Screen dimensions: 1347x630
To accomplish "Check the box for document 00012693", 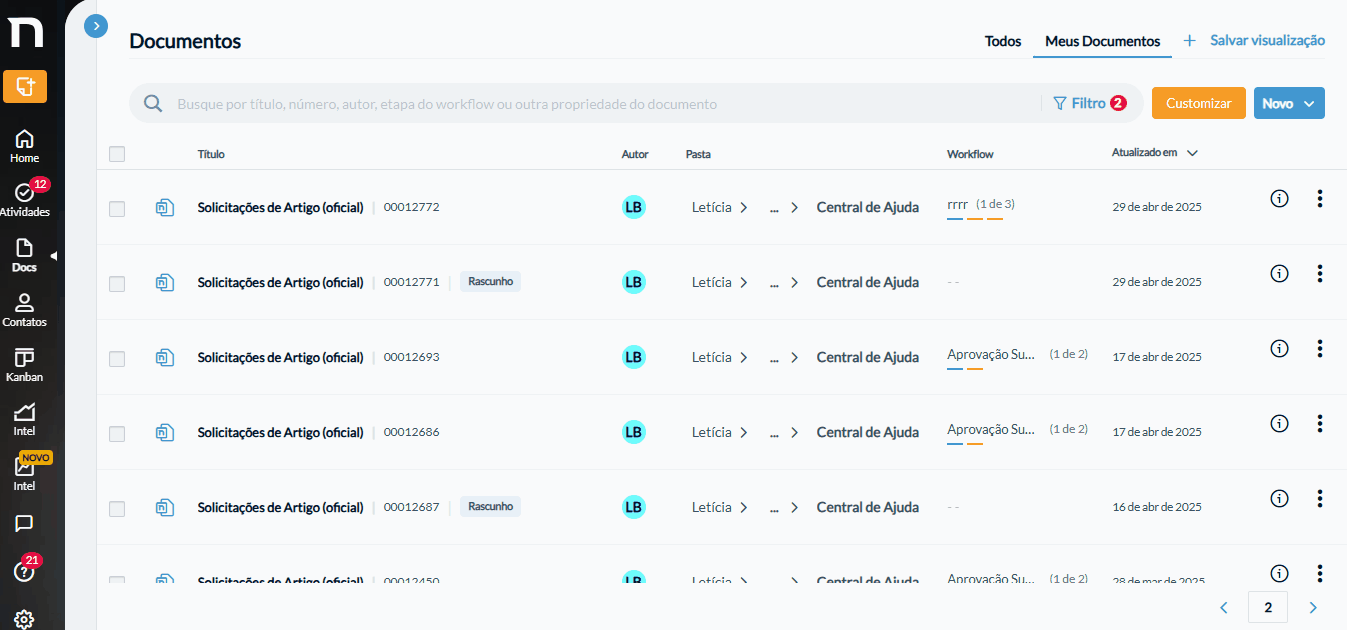I will click(117, 358).
